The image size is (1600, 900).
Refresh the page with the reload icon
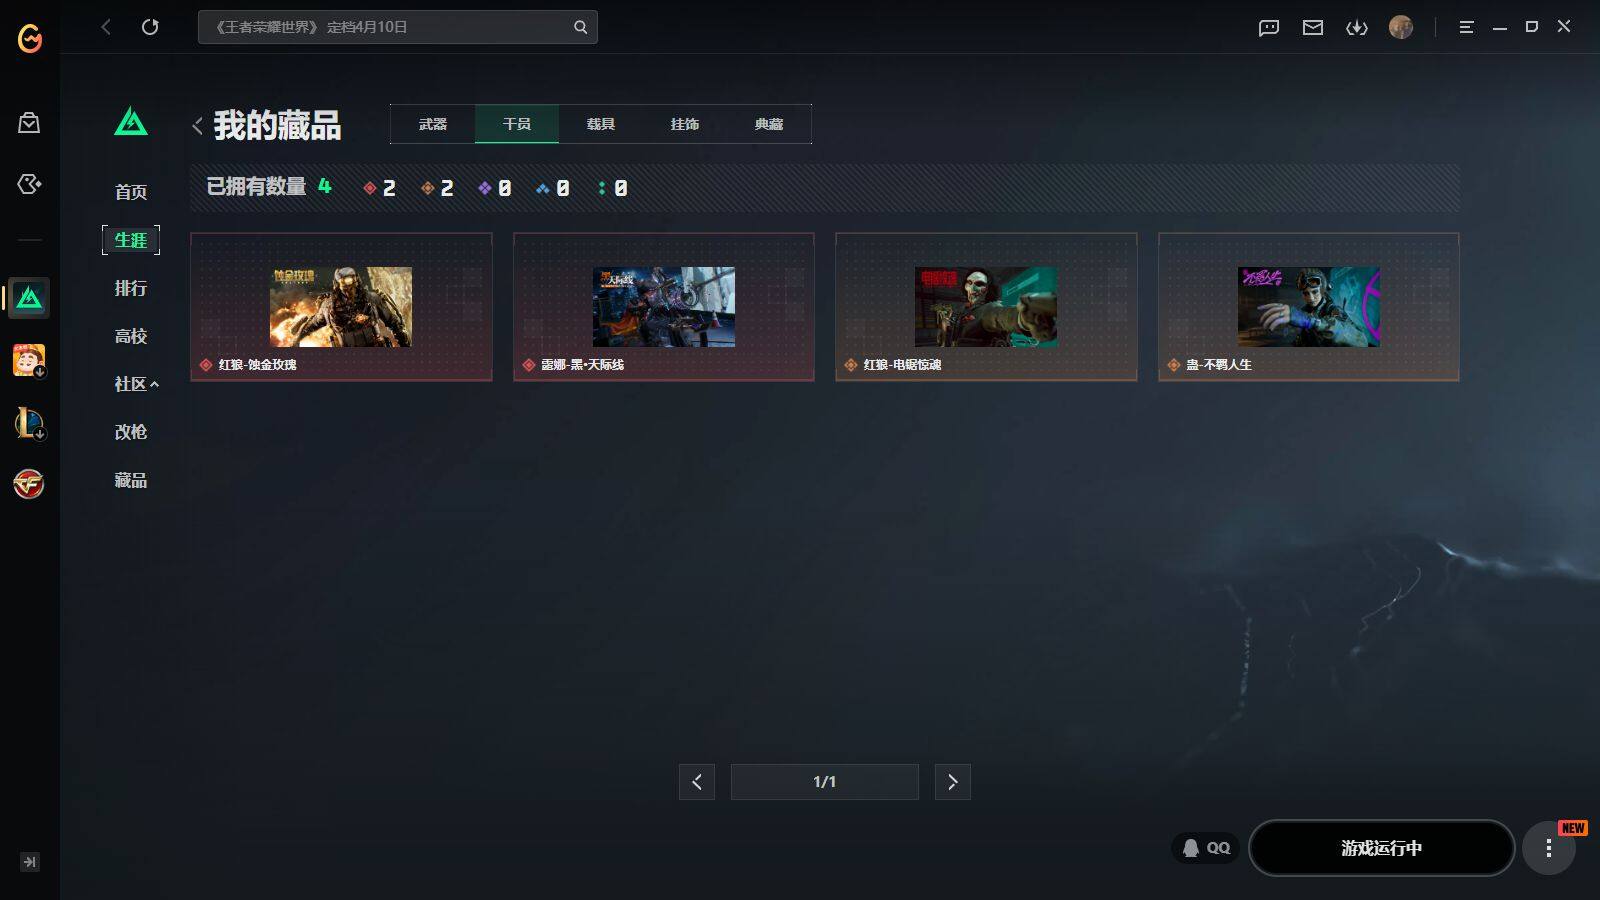(150, 27)
